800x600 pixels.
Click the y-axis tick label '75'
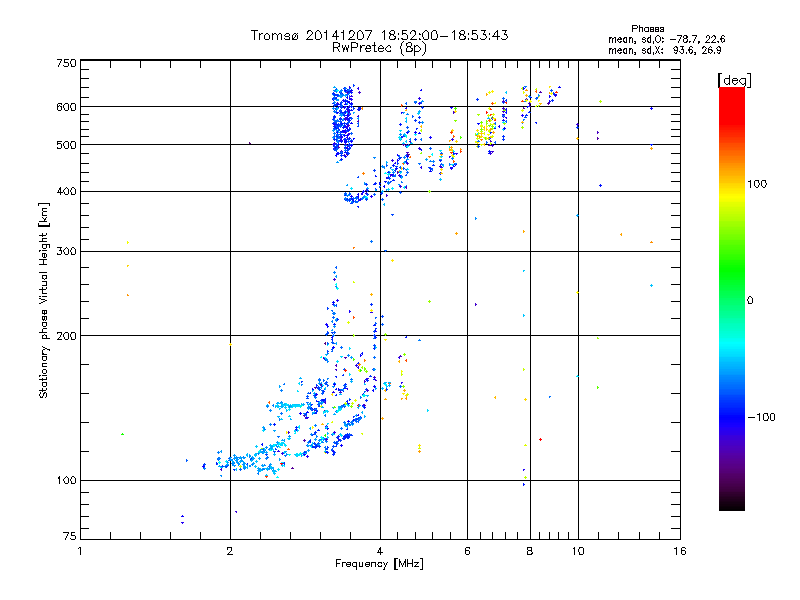(x=69, y=536)
